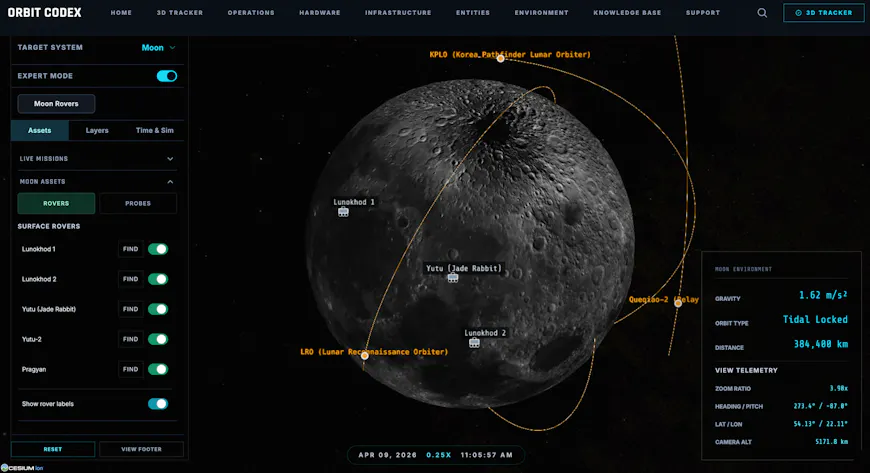Screen dimensions: 870x473
Task: Click the Orbit Codex logo
Action: (44, 12)
